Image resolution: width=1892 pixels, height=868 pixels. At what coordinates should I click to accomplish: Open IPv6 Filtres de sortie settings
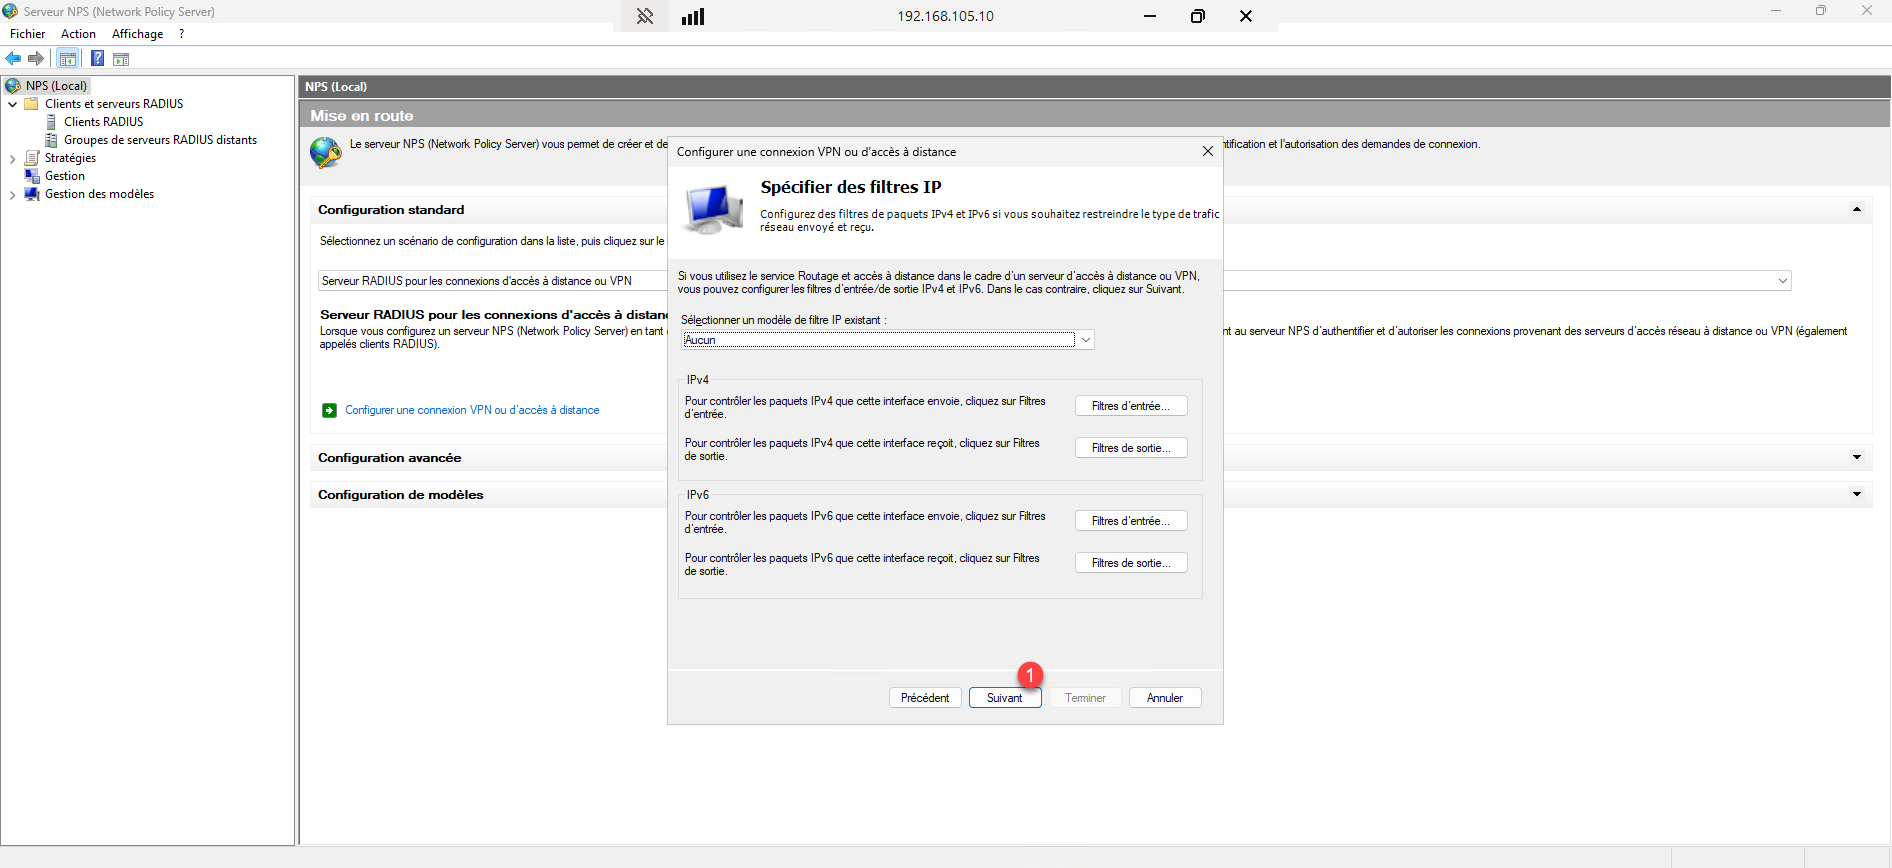[1130, 563]
